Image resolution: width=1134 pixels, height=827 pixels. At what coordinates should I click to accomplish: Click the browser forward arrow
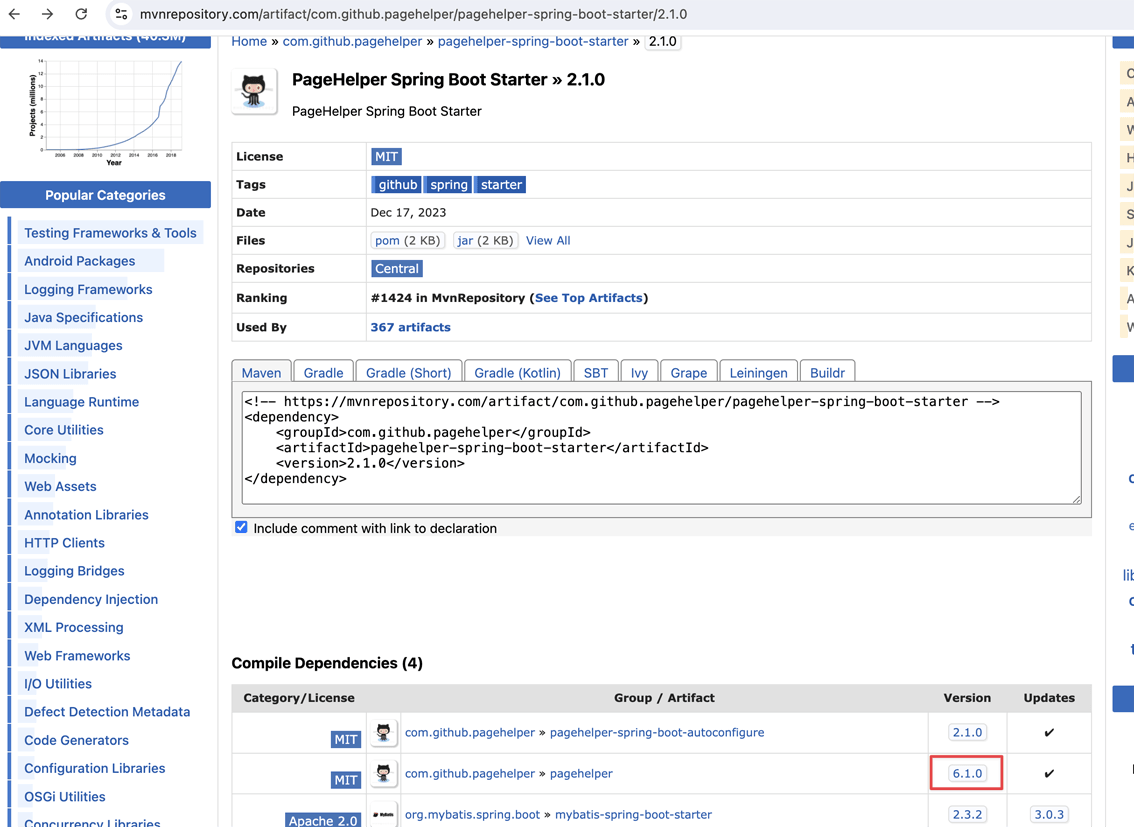click(47, 15)
